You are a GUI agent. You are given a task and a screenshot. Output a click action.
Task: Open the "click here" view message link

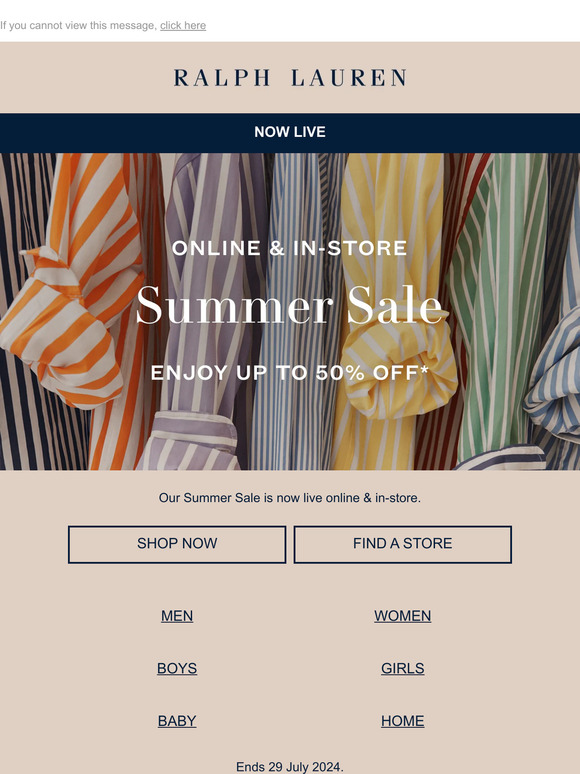pyautogui.click(x=183, y=25)
